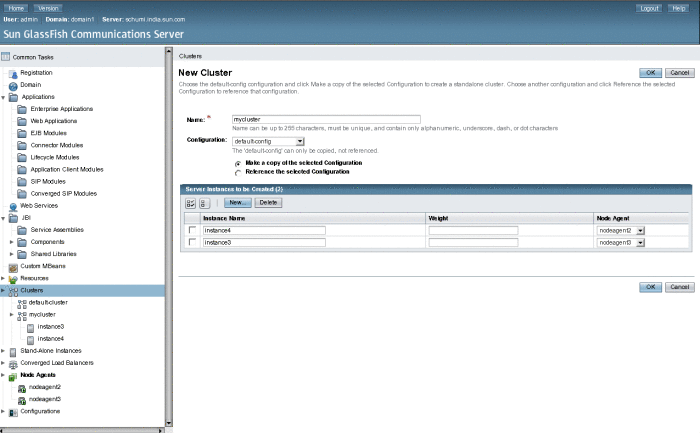Image resolution: width=700 pixels, height=433 pixels.
Task: Click the Registration icon in tree
Action: click(x=13, y=73)
